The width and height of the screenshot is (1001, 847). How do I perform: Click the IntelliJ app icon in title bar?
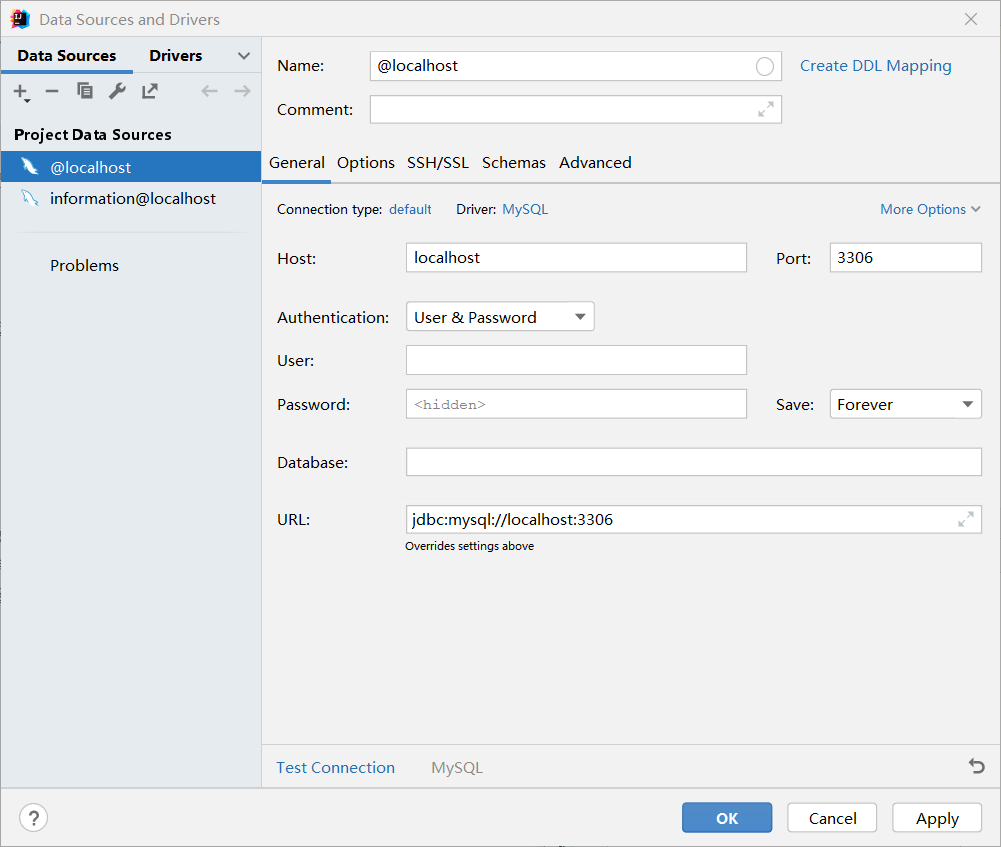[x=20, y=19]
